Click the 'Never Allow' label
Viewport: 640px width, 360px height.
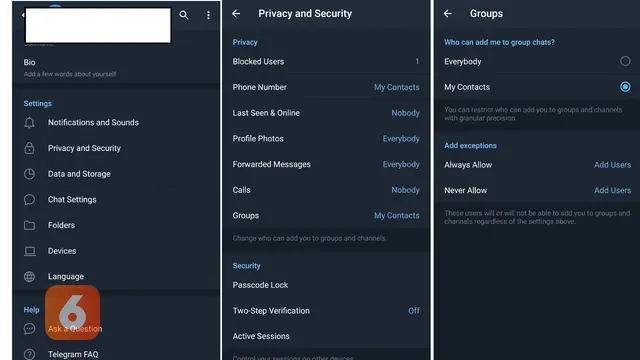coord(465,190)
